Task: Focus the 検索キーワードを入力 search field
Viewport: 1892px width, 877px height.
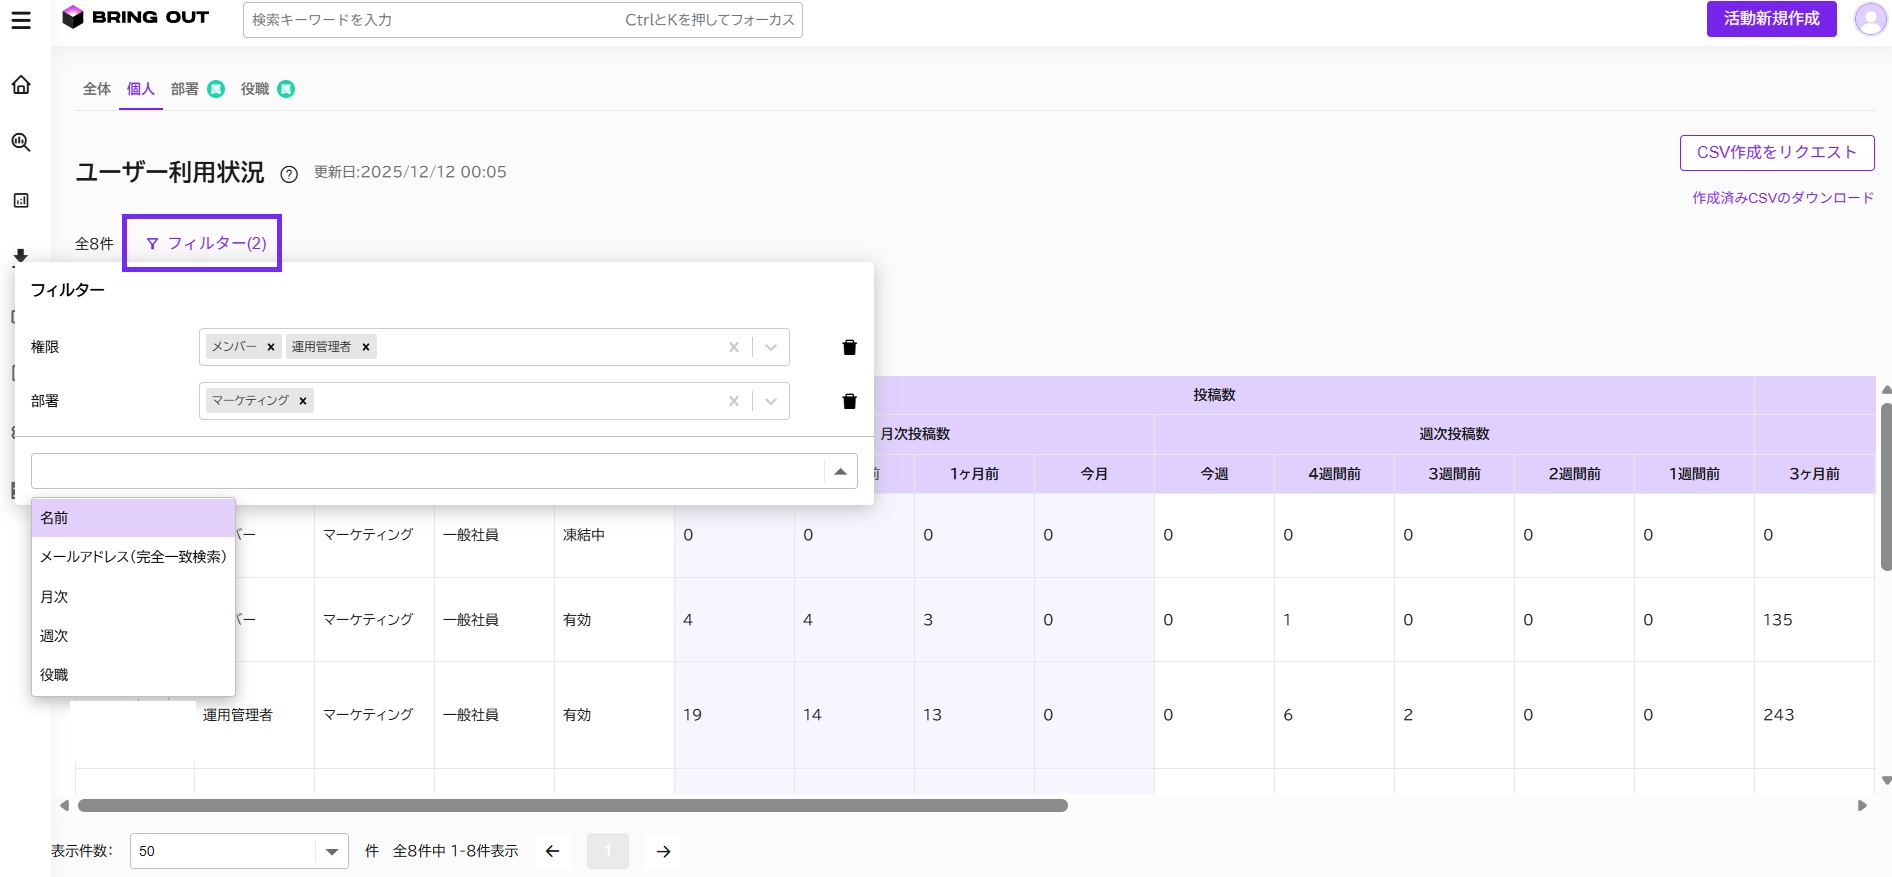Action: 522,20
